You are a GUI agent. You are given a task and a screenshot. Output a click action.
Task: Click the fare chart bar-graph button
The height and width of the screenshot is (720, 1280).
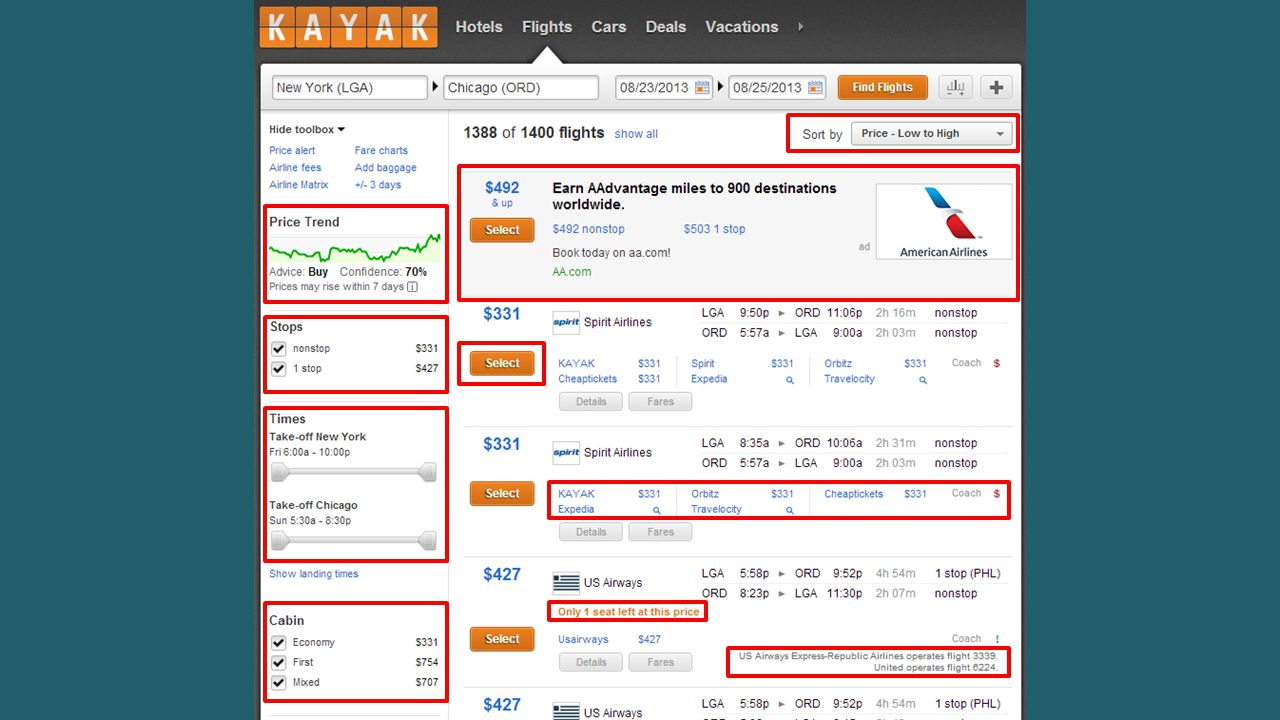point(955,87)
